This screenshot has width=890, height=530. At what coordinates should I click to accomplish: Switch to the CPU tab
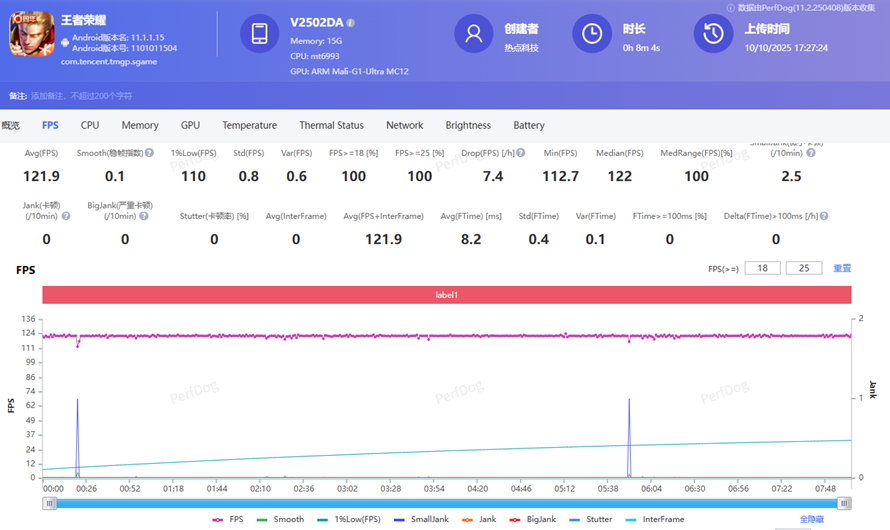[90, 125]
